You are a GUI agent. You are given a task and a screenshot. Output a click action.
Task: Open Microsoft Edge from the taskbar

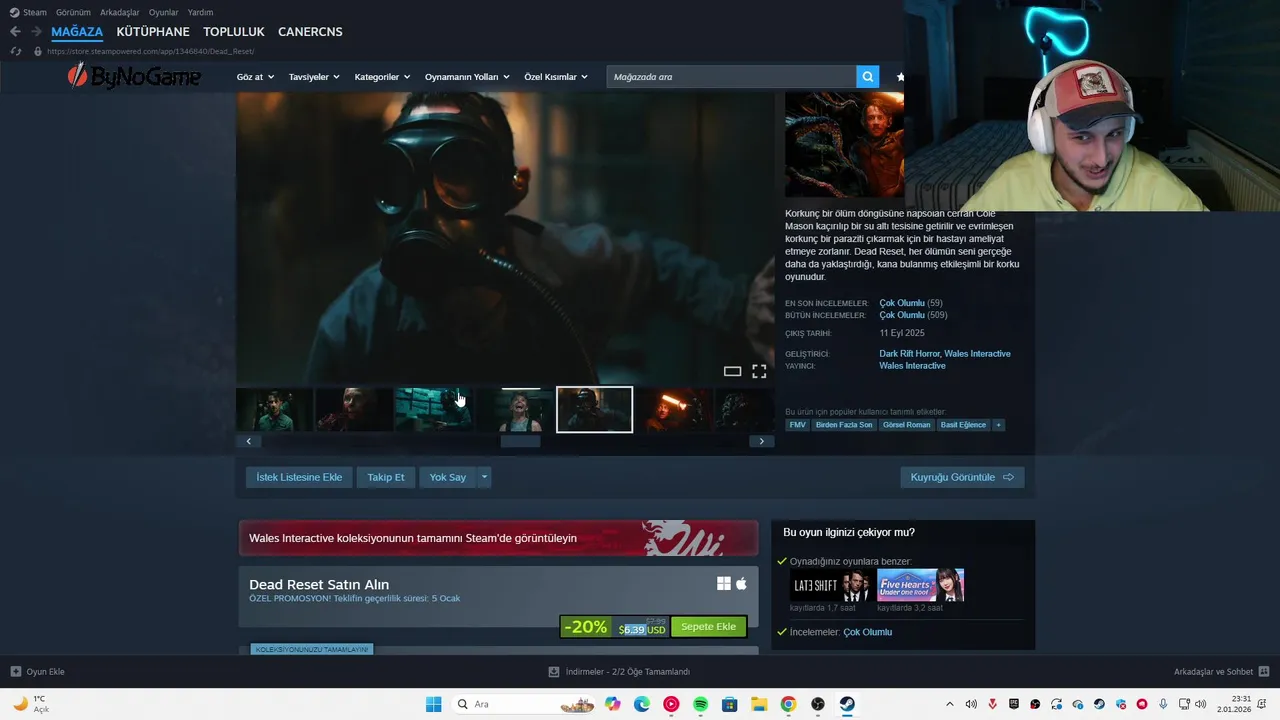(x=642, y=704)
